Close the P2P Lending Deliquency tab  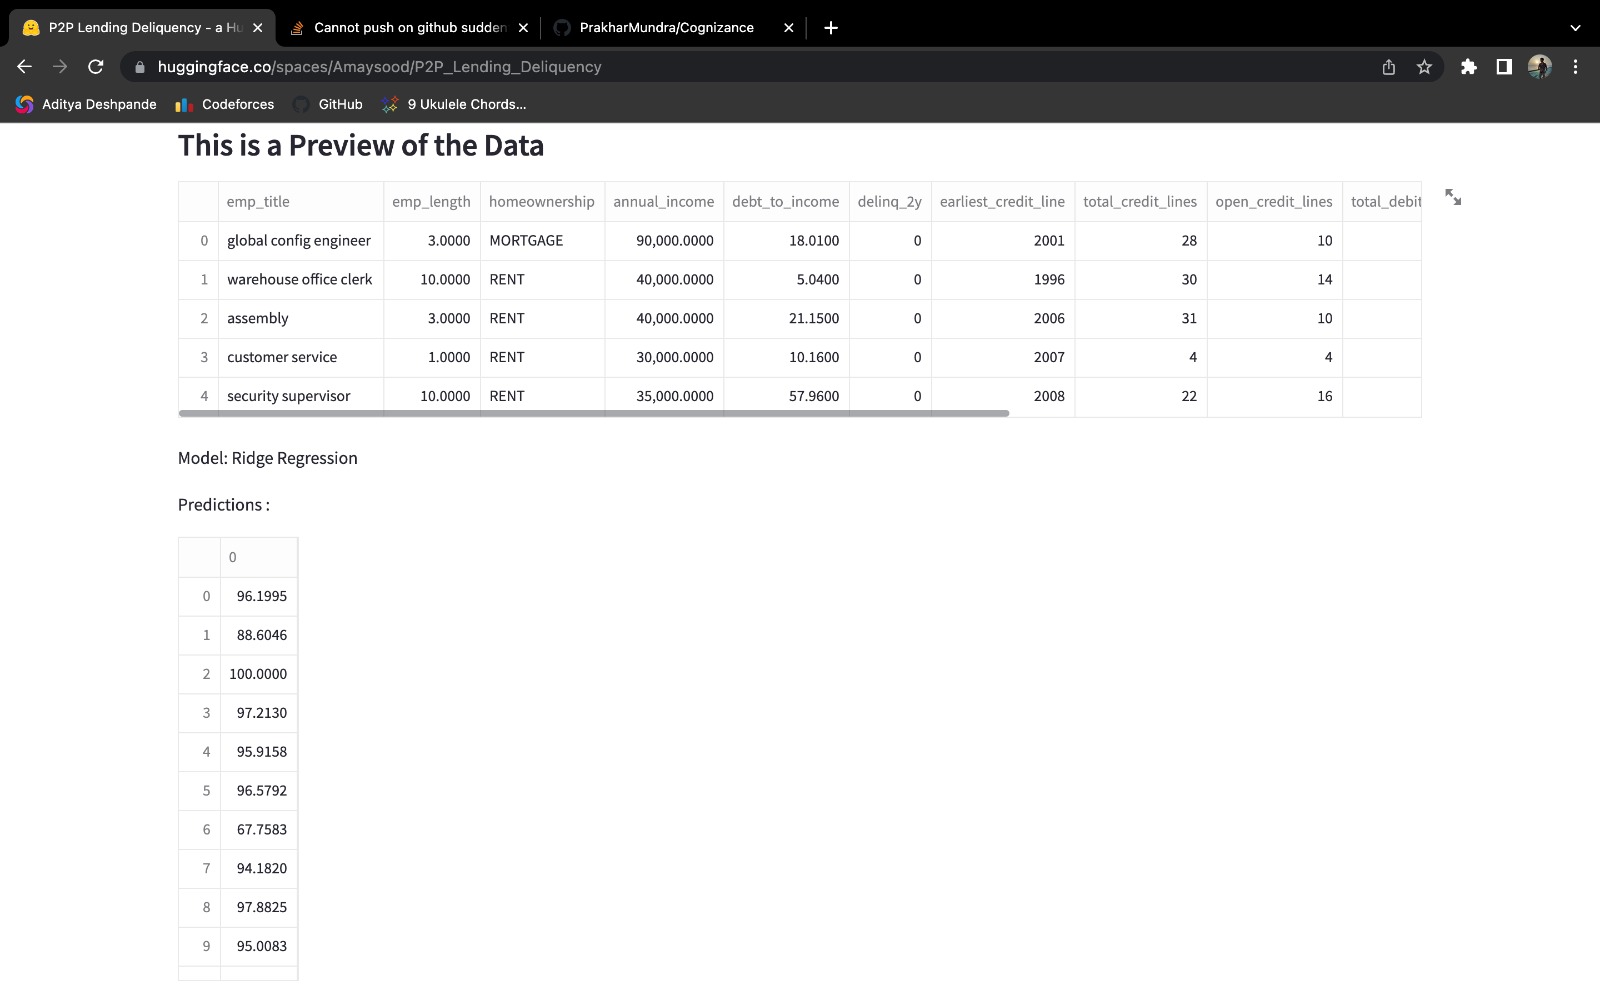tap(257, 28)
